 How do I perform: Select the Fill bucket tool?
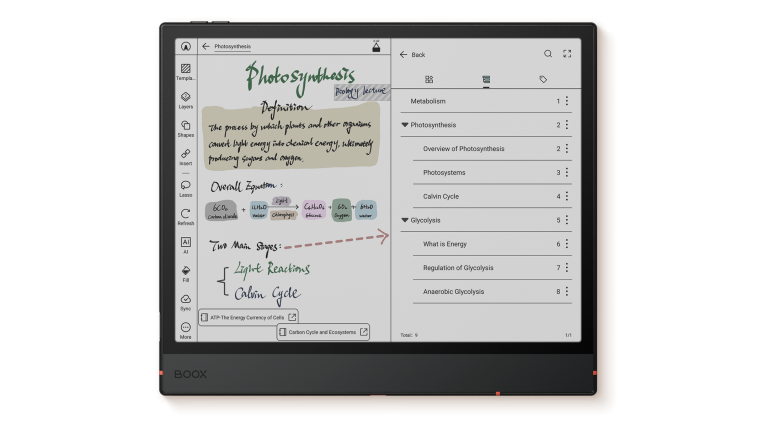(185, 271)
